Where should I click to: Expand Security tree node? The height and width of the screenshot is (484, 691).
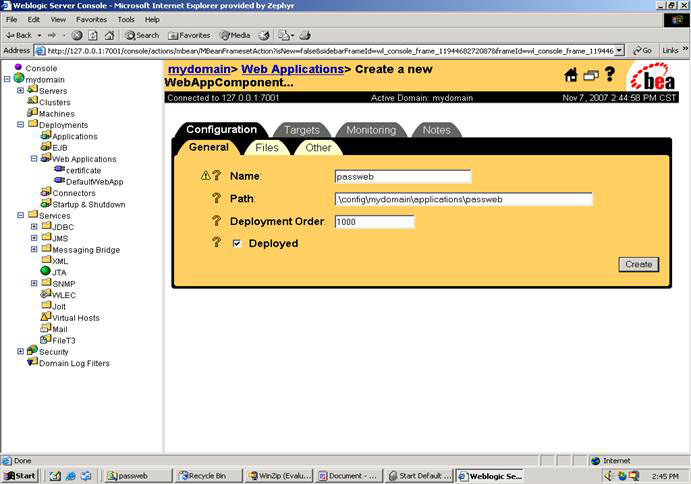20,351
